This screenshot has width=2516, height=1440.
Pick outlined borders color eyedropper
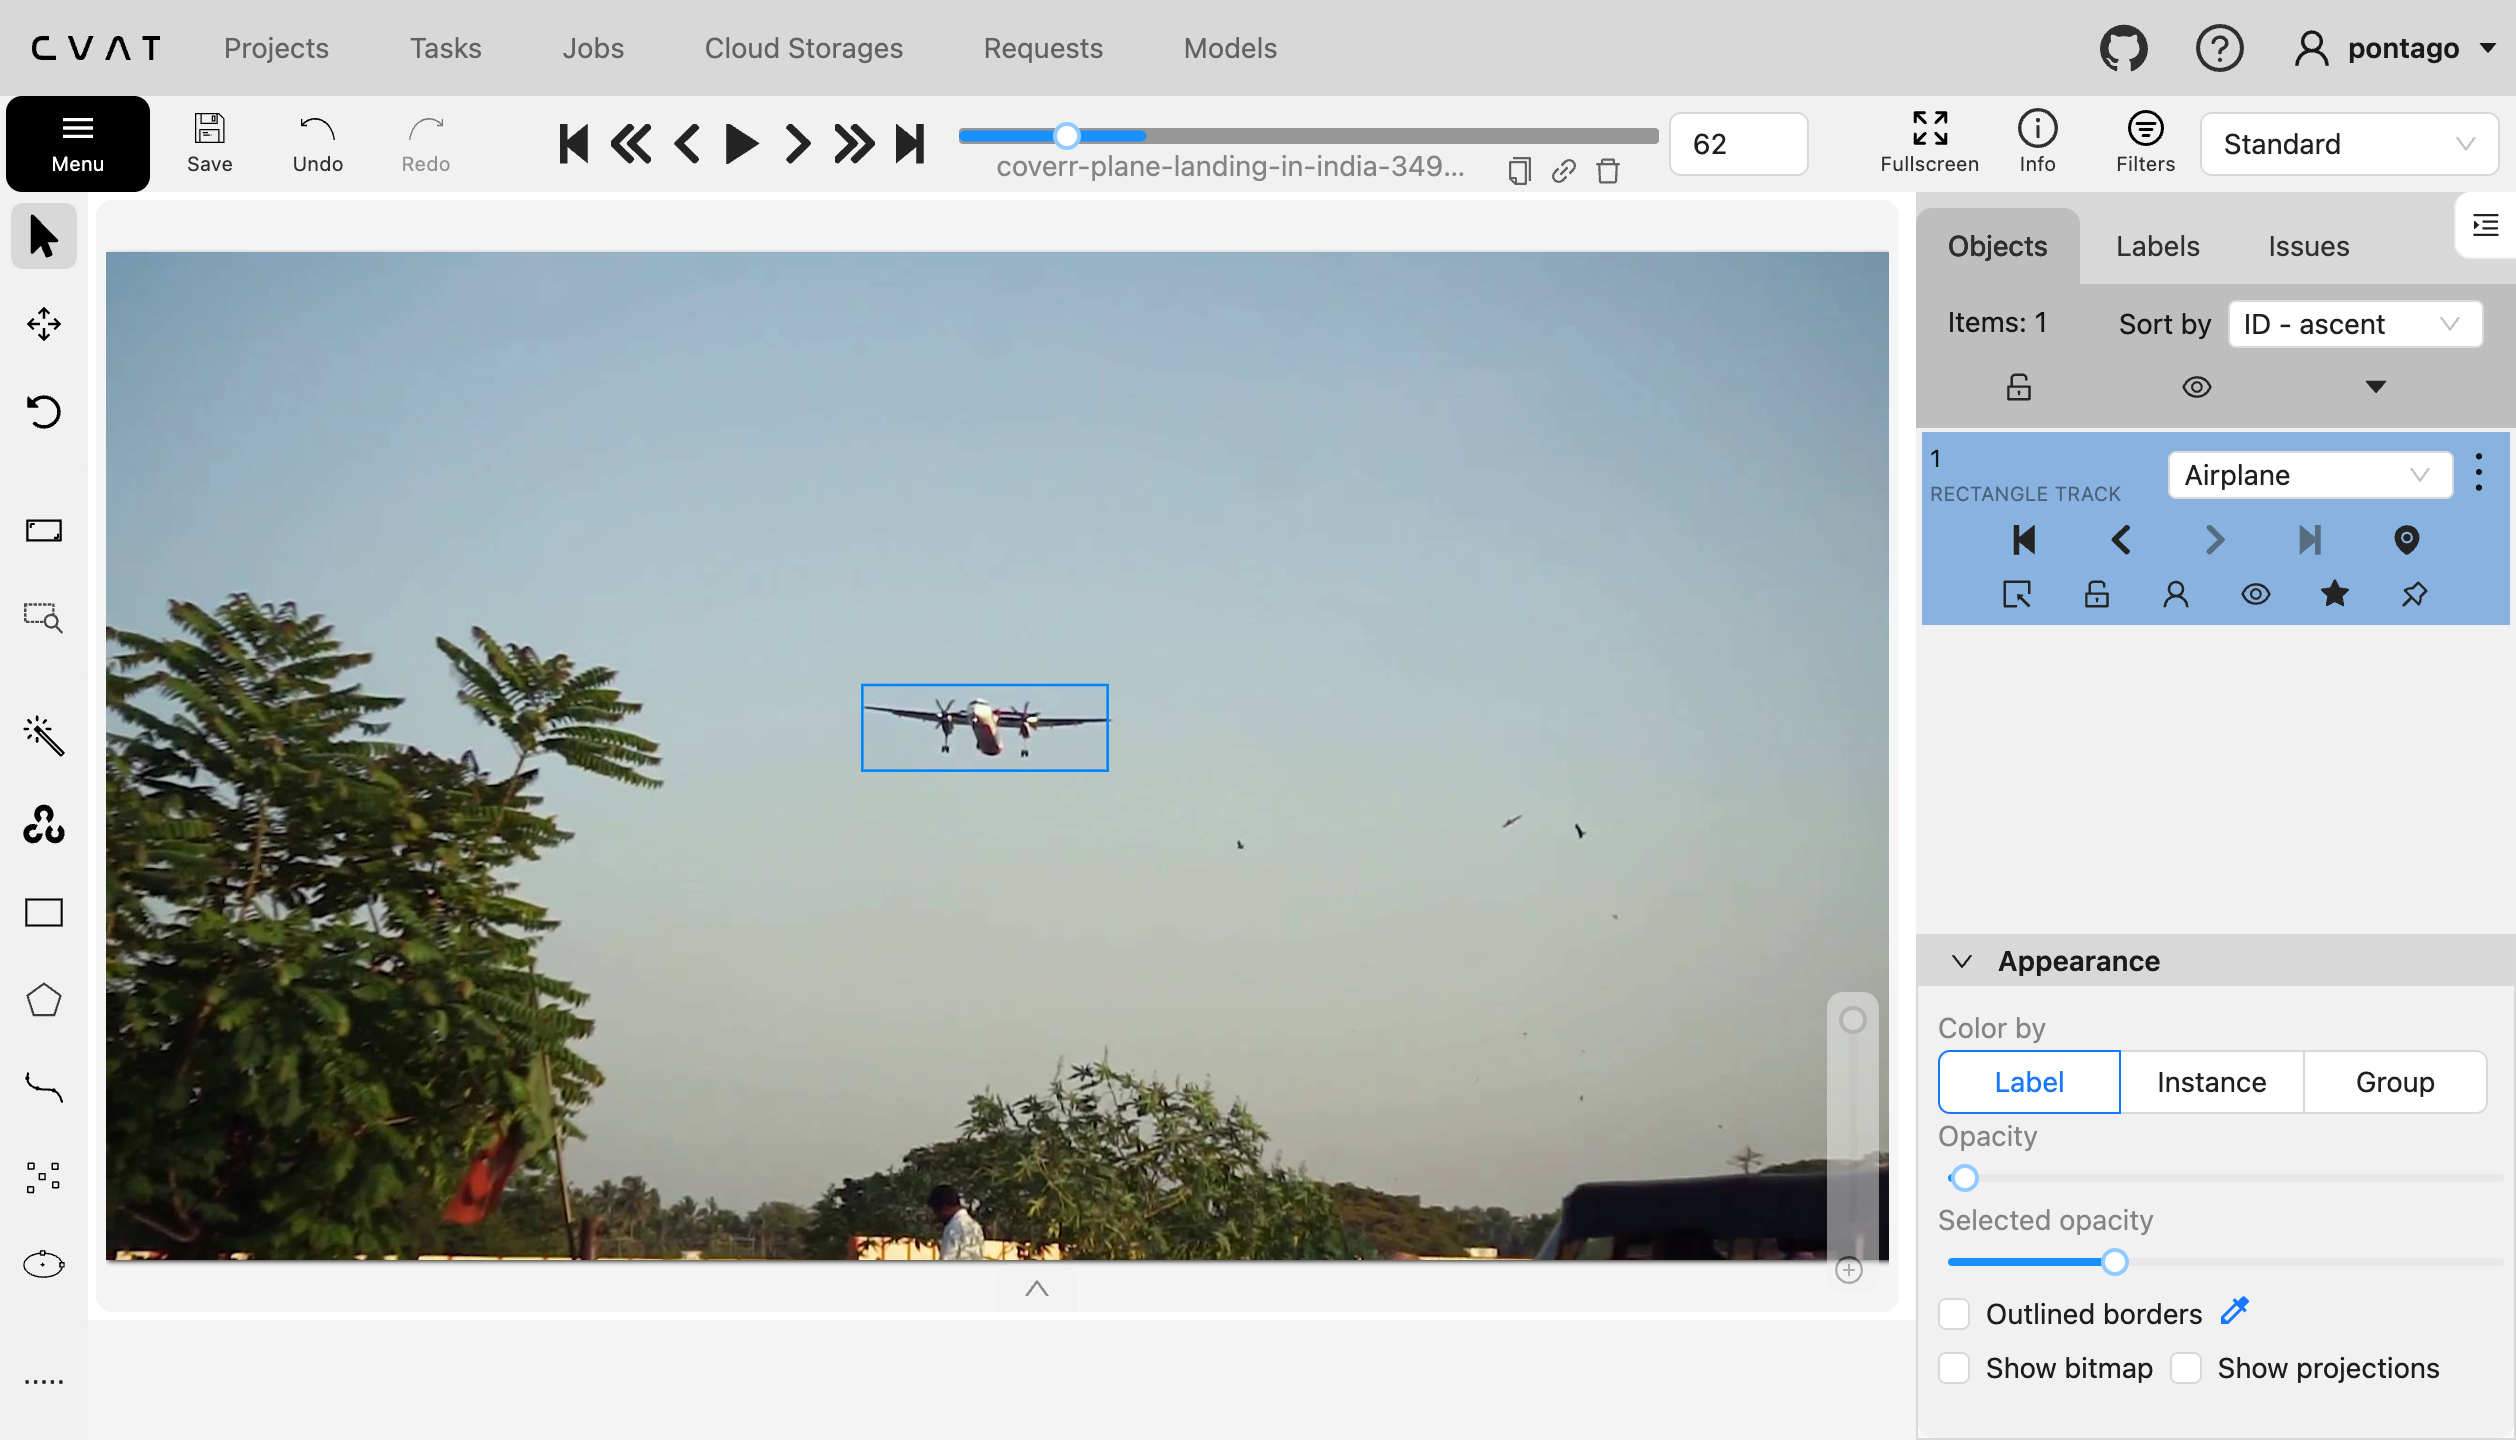pos(2235,1311)
